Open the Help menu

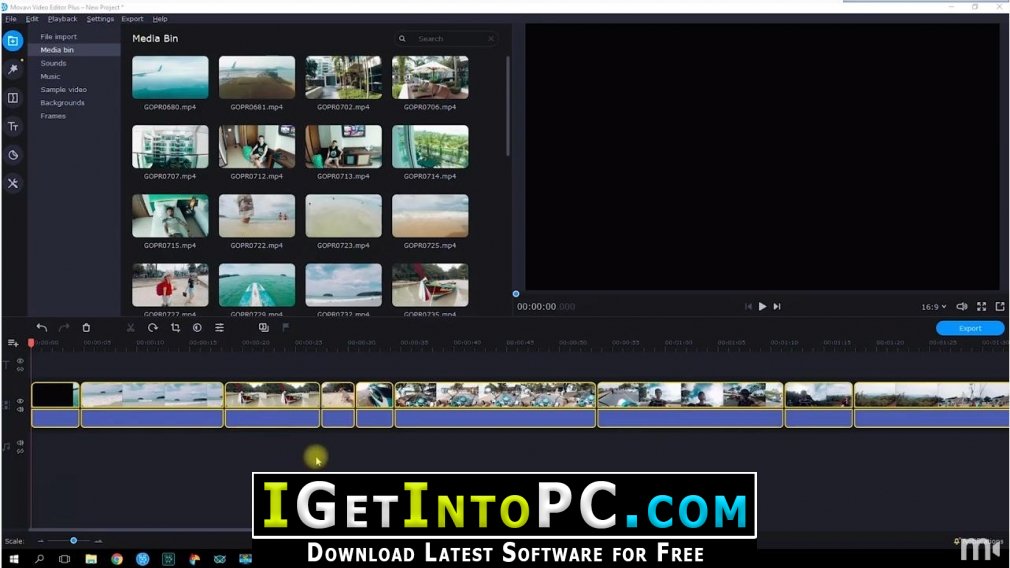pyautogui.click(x=160, y=19)
